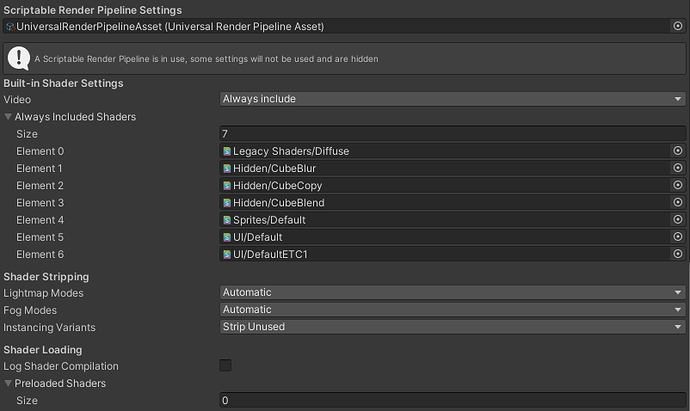Click the Always Included Shaders Size field

point(451,134)
